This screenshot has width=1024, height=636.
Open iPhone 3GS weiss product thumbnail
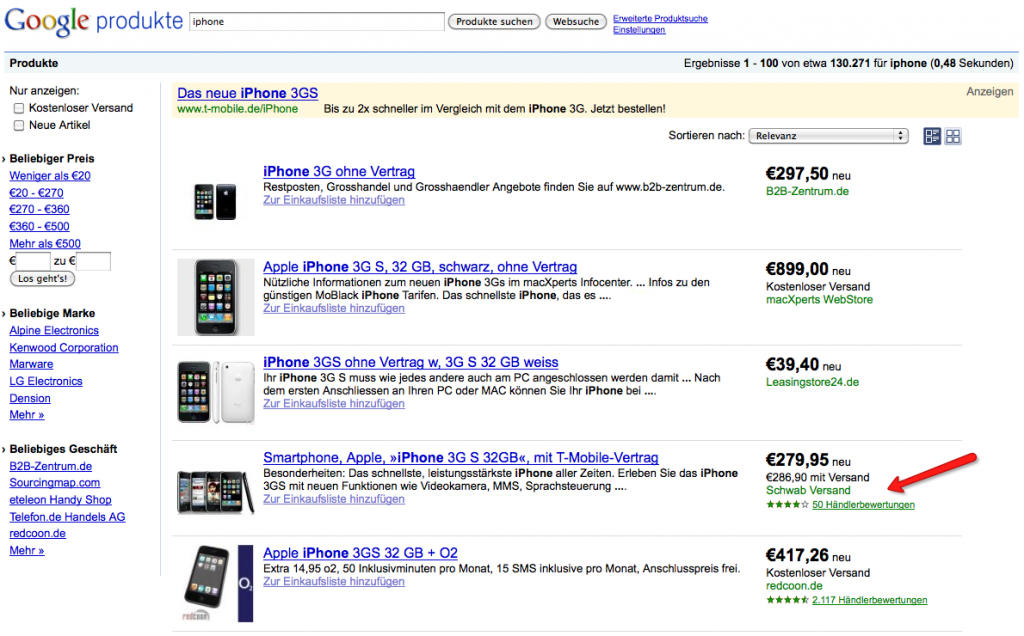216,392
